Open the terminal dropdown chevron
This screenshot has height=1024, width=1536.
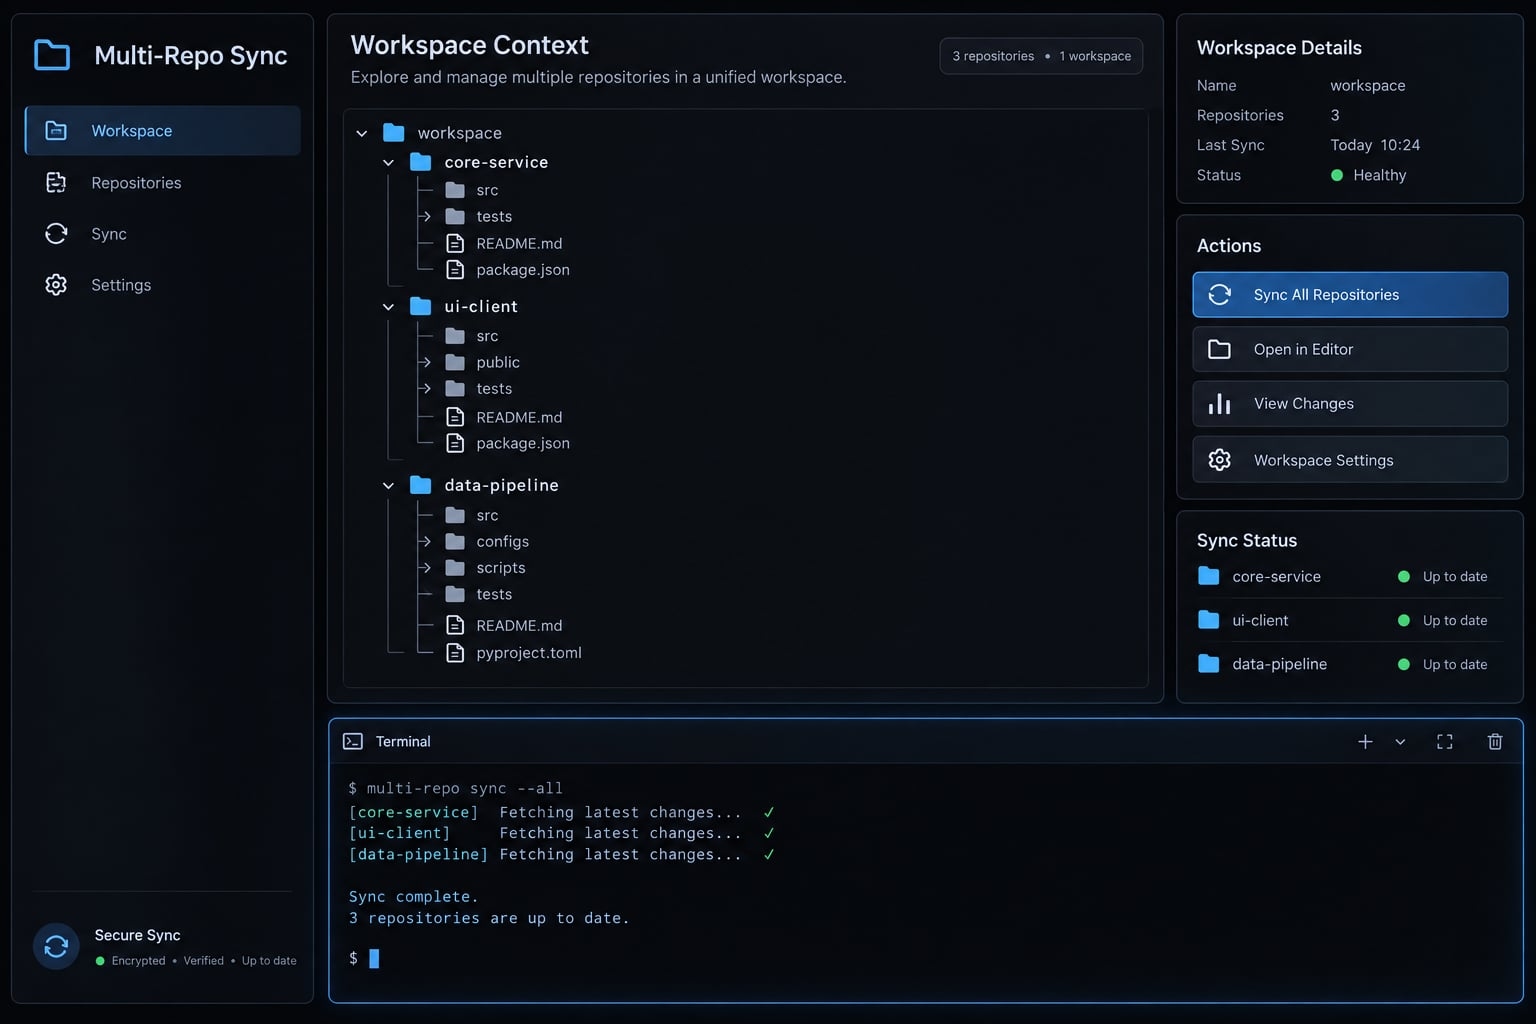click(1400, 742)
